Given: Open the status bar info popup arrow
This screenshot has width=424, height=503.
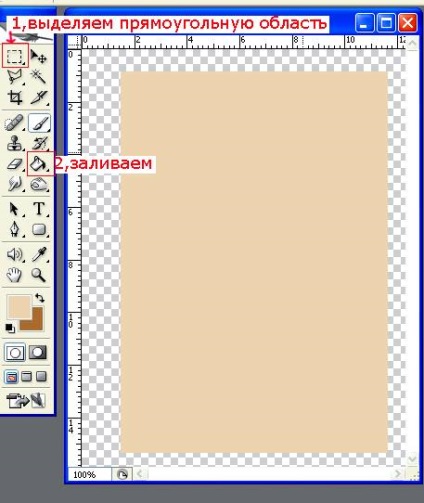Looking at the screenshot, I should coord(122,474).
